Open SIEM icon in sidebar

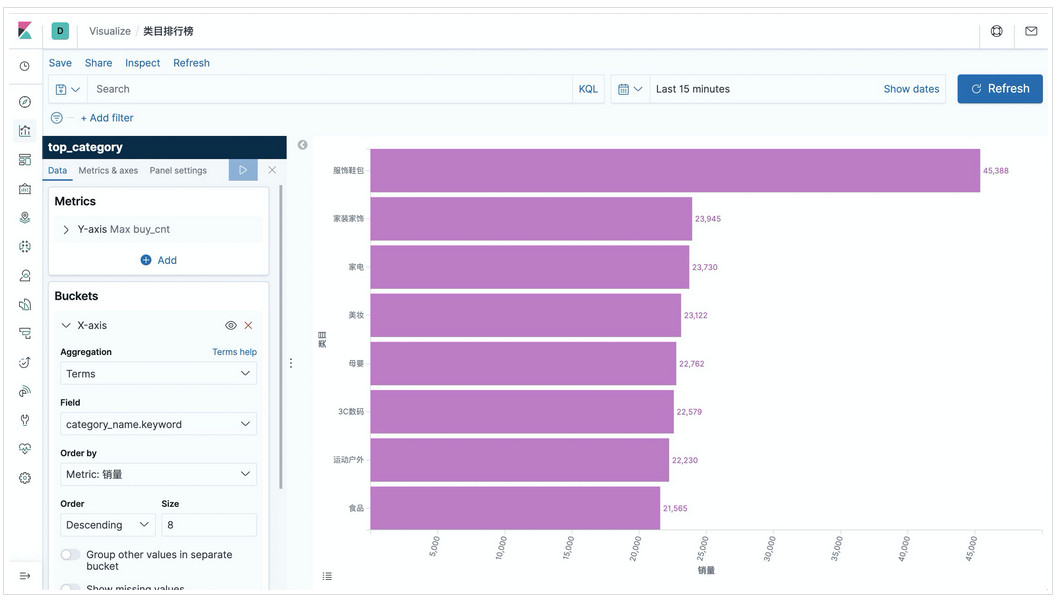[25, 391]
